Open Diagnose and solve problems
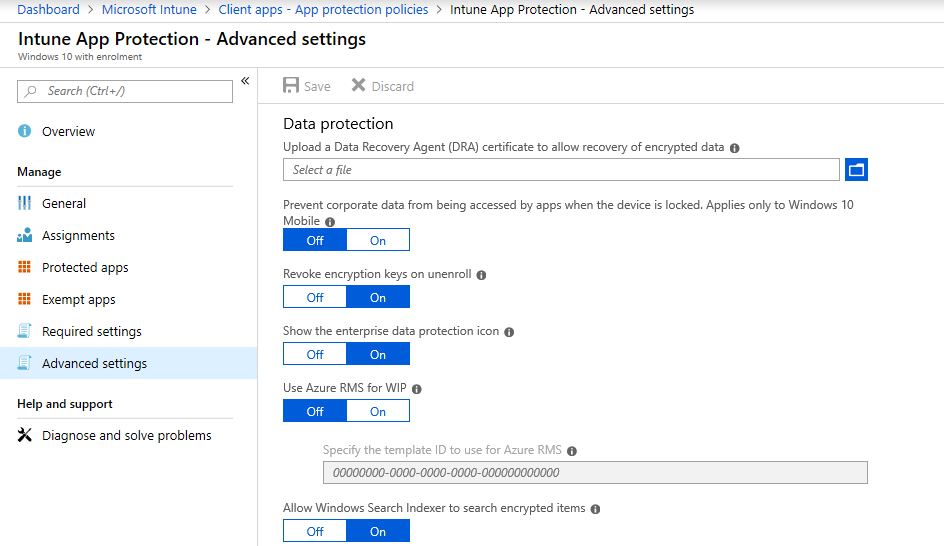This screenshot has width=944, height=546. (126, 435)
